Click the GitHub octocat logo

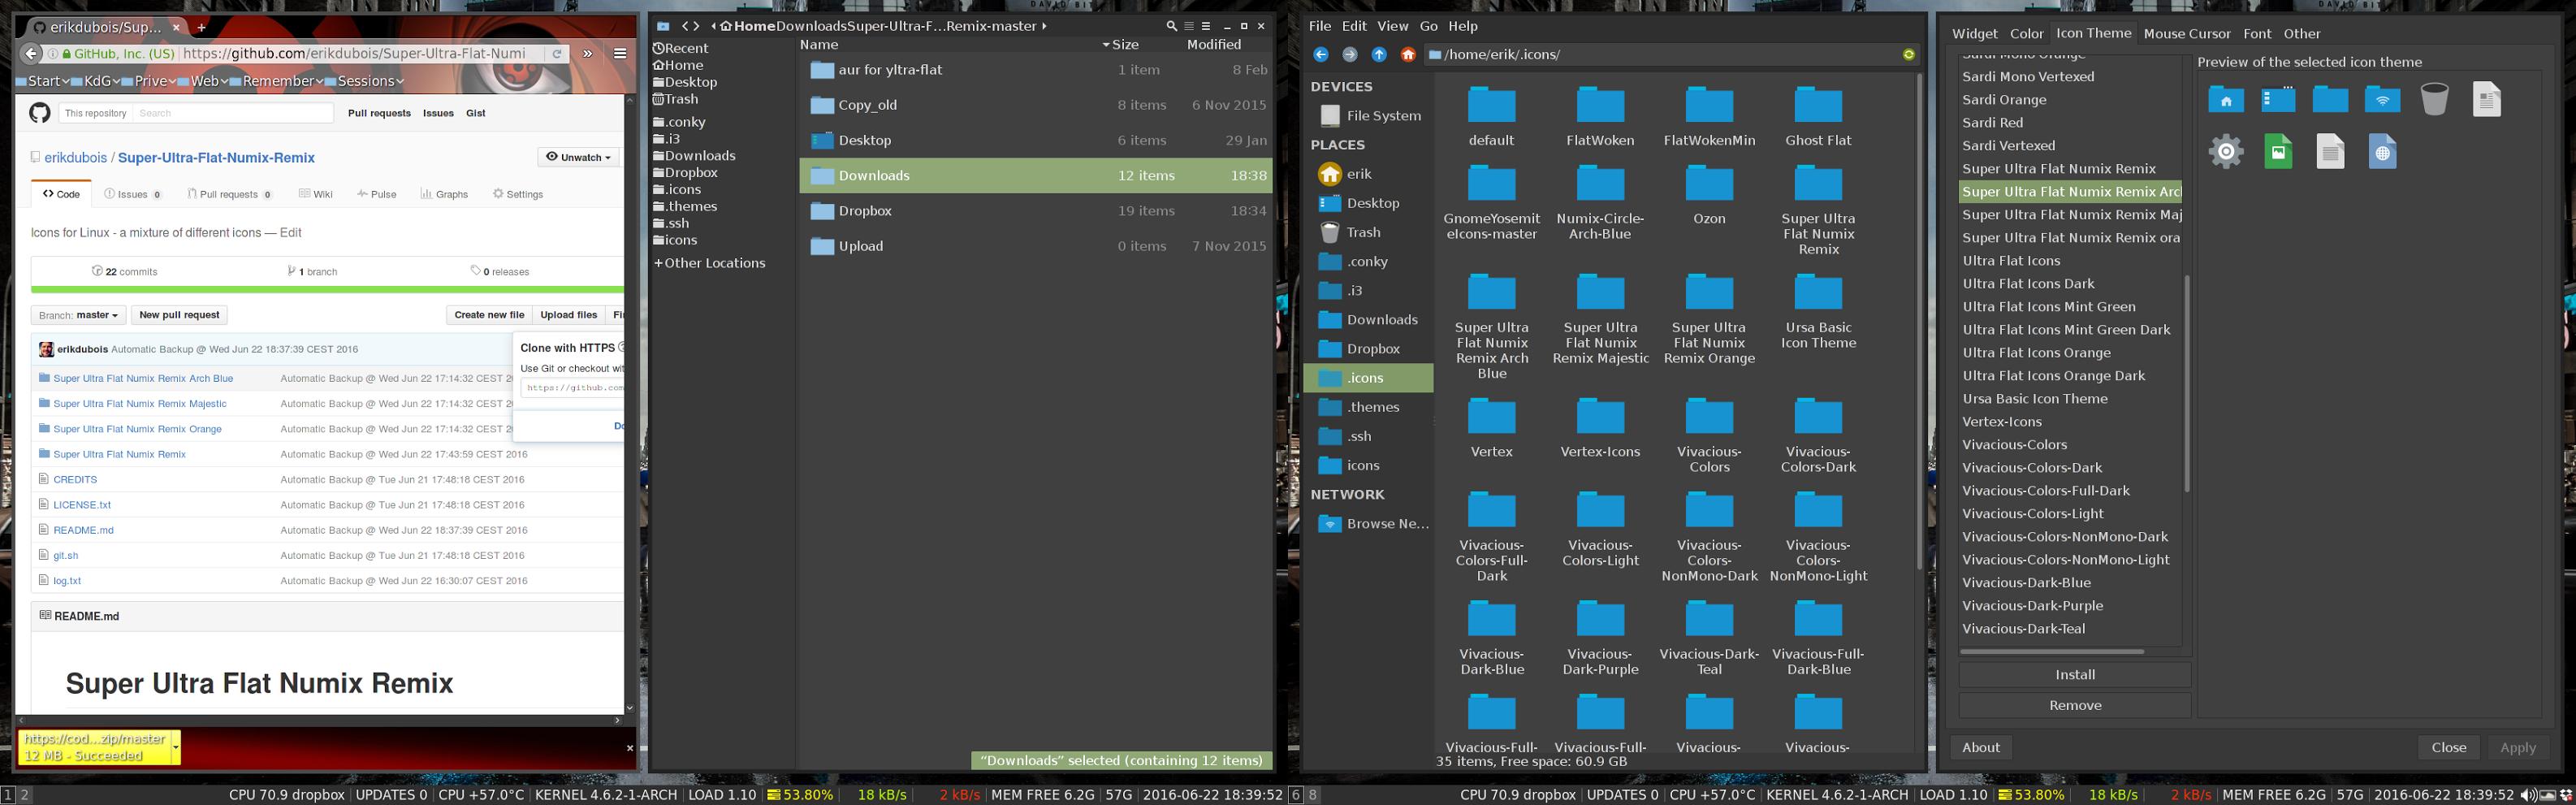39,113
